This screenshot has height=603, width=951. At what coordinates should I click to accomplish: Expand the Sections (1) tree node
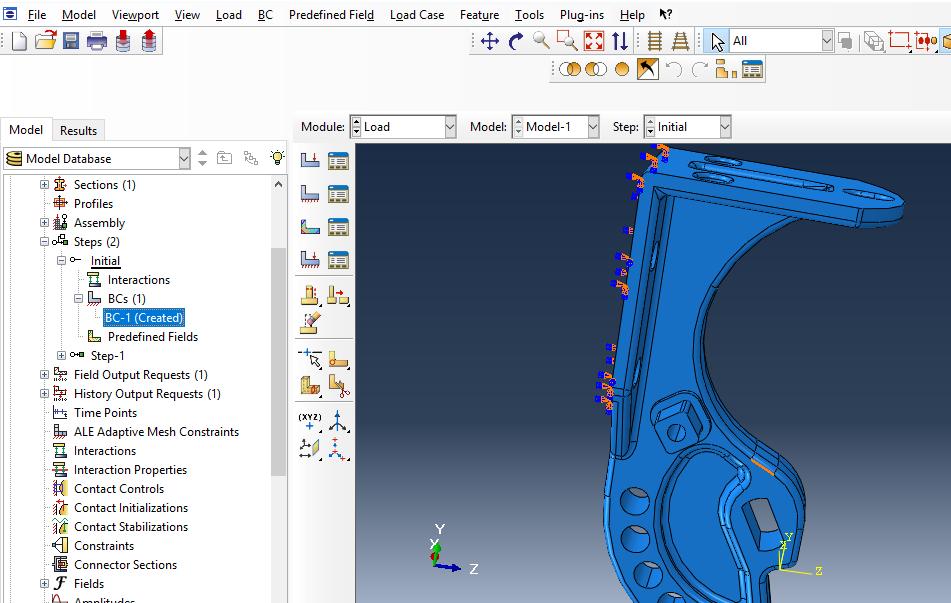[x=44, y=184]
